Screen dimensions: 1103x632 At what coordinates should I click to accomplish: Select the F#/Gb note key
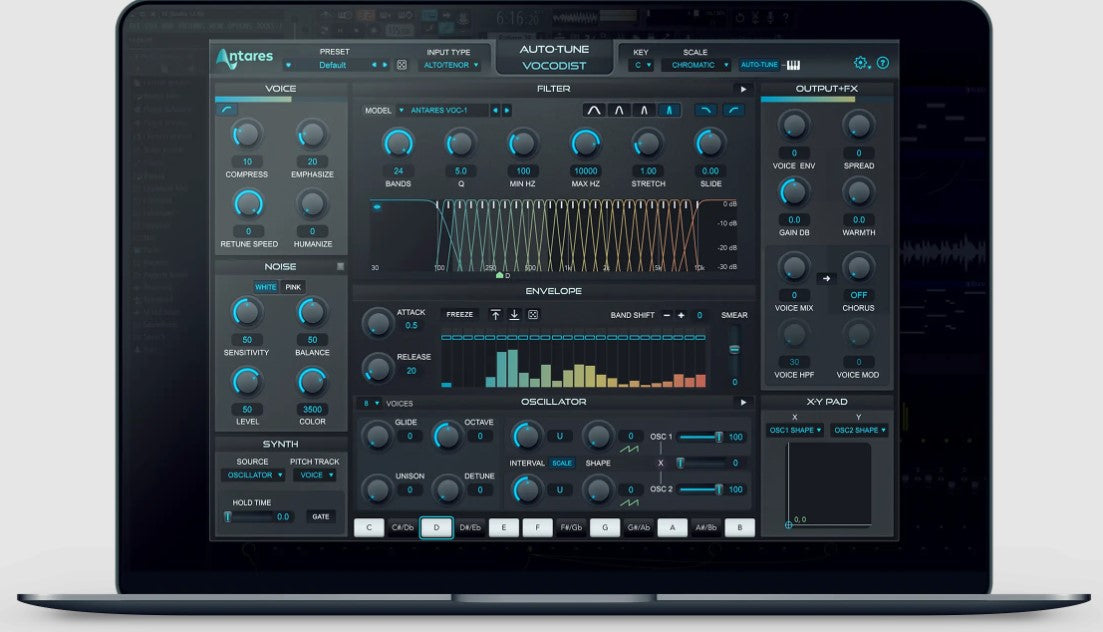[571, 527]
